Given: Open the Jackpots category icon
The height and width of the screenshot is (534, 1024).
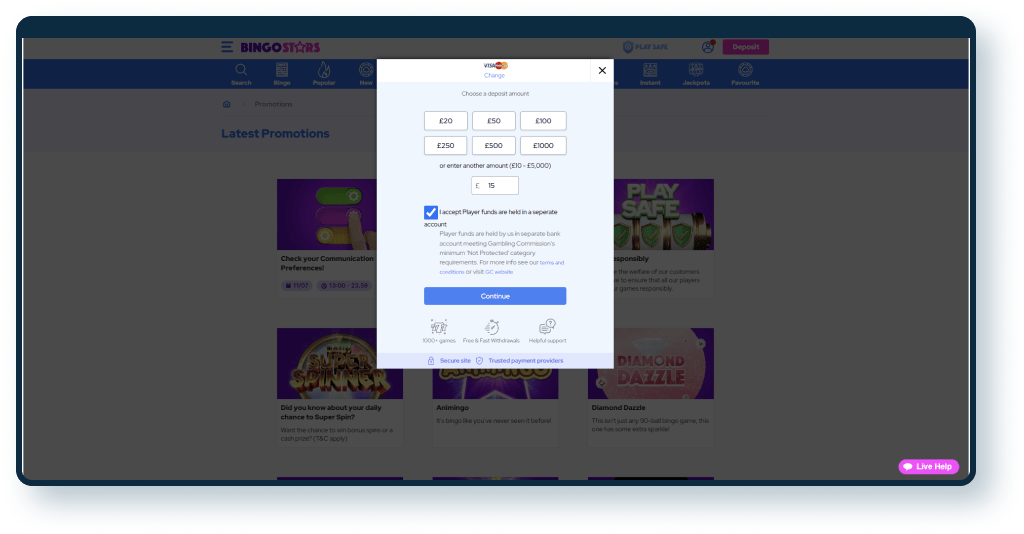Looking at the screenshot, I should (x=697, y=73).
